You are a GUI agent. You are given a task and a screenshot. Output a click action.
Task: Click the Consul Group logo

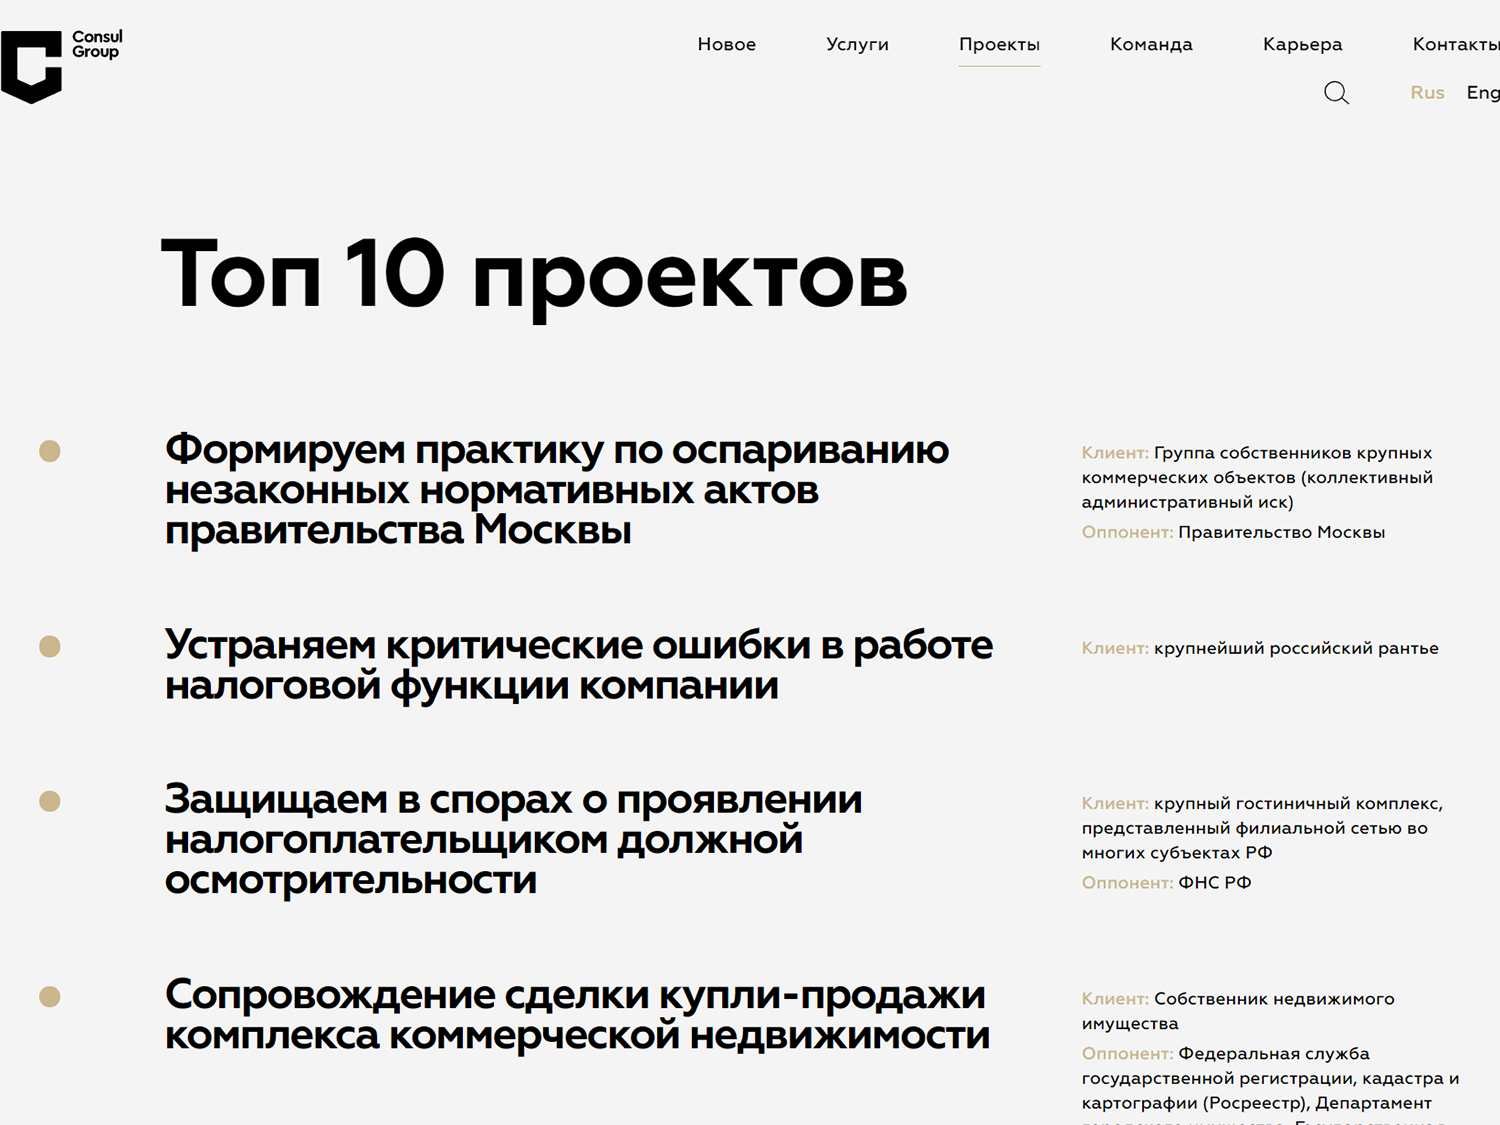[60, 66]
